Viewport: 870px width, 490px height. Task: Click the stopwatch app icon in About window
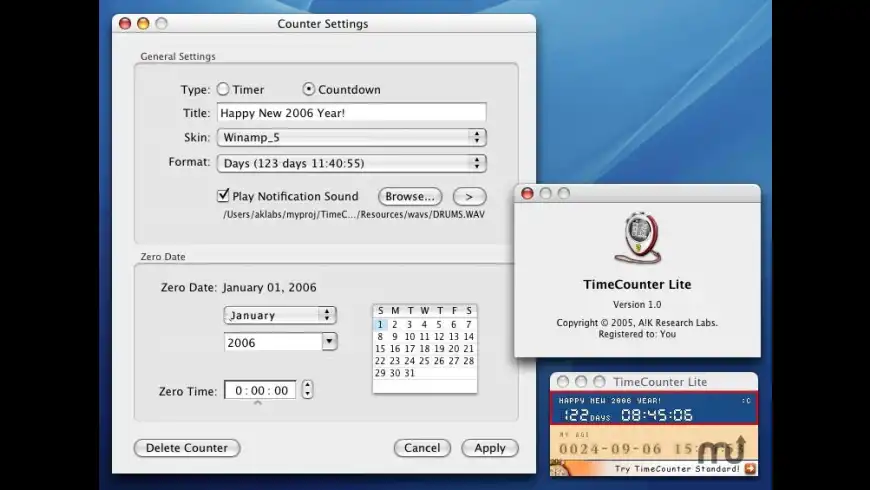pos(638,238)
